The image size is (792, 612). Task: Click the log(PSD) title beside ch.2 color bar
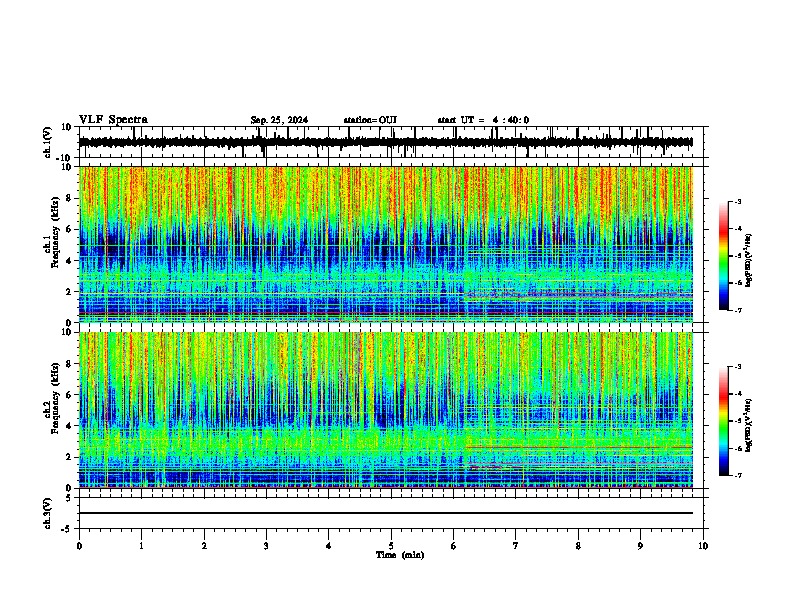tap(748, 425)
